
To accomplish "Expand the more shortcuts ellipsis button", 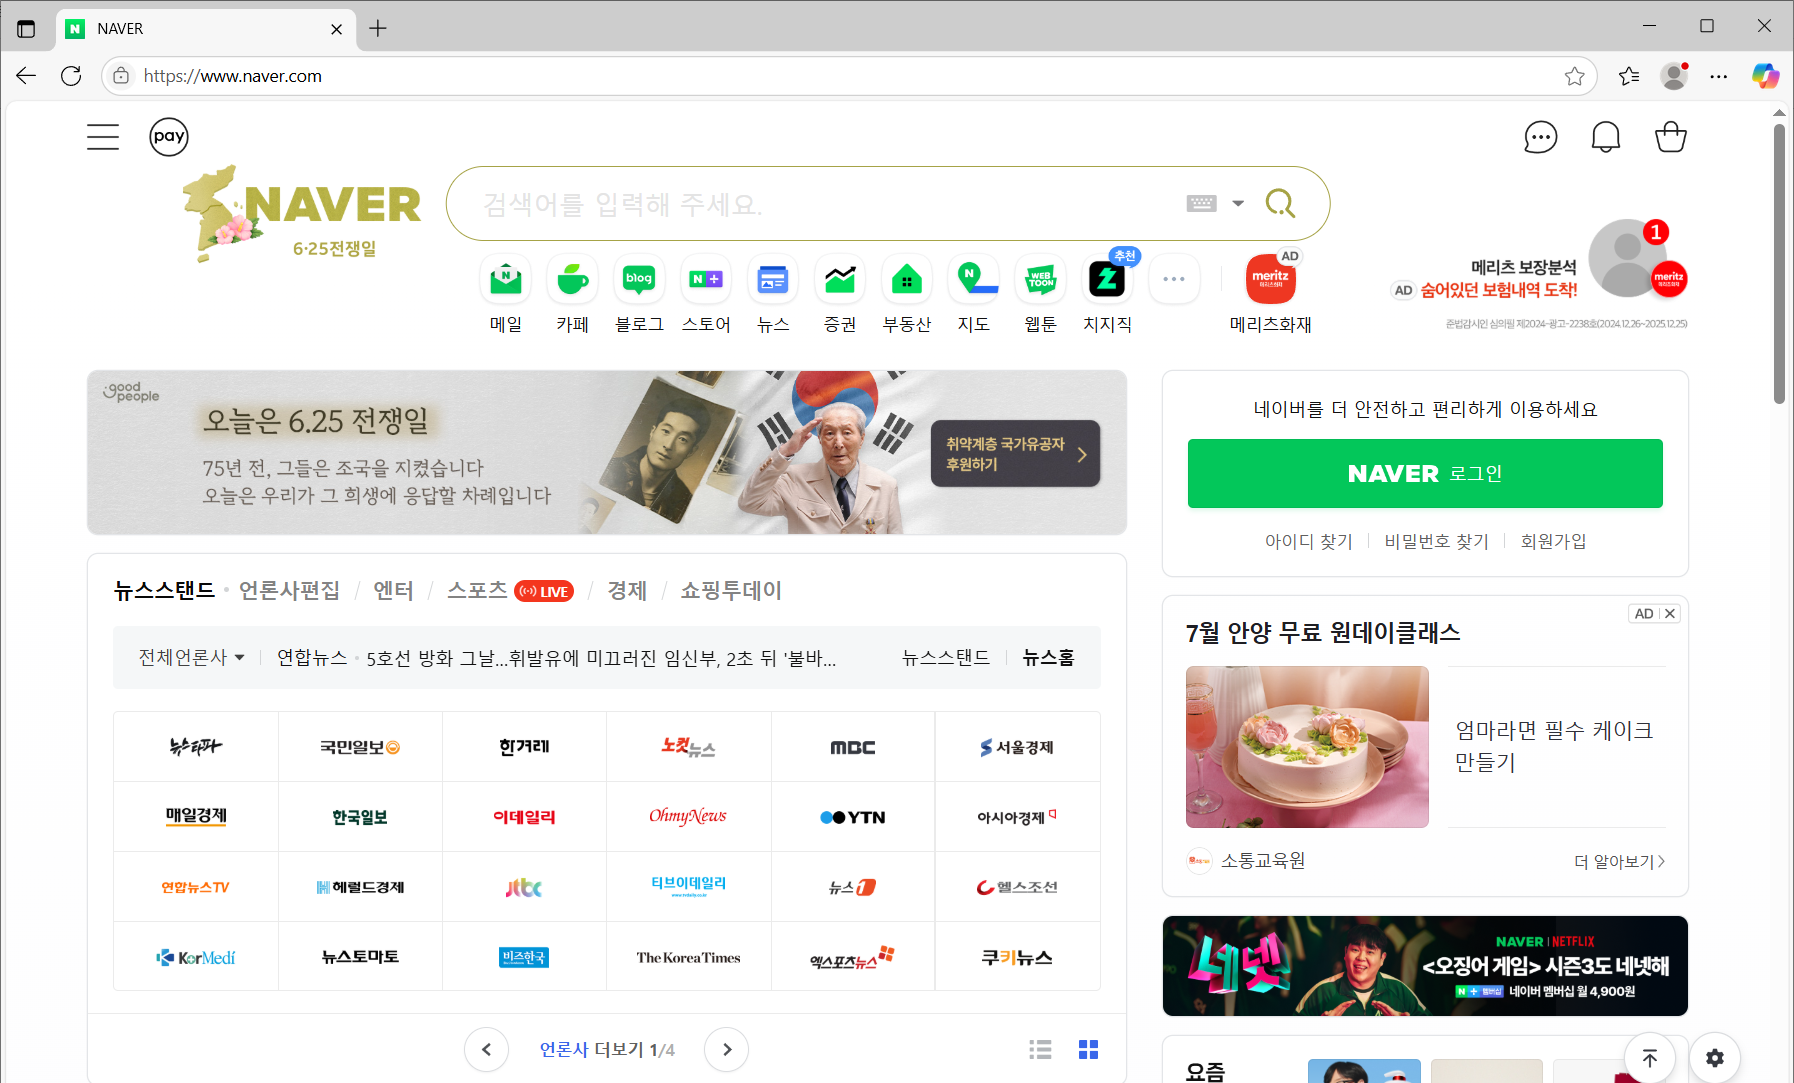I will coord(1174,279).
